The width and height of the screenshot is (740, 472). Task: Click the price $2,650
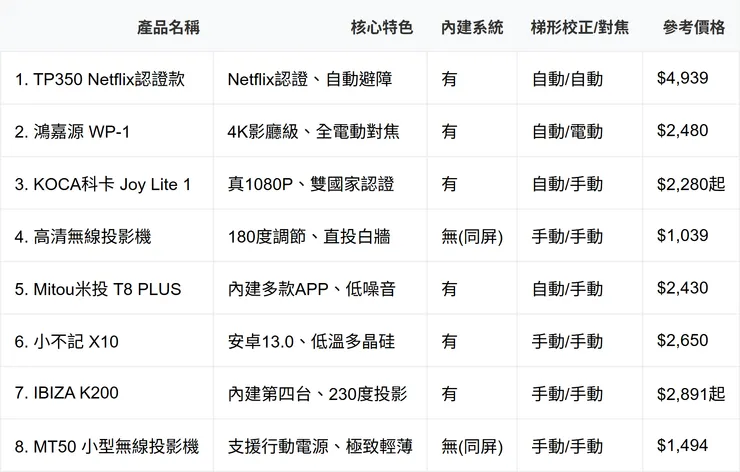[682, 340]
